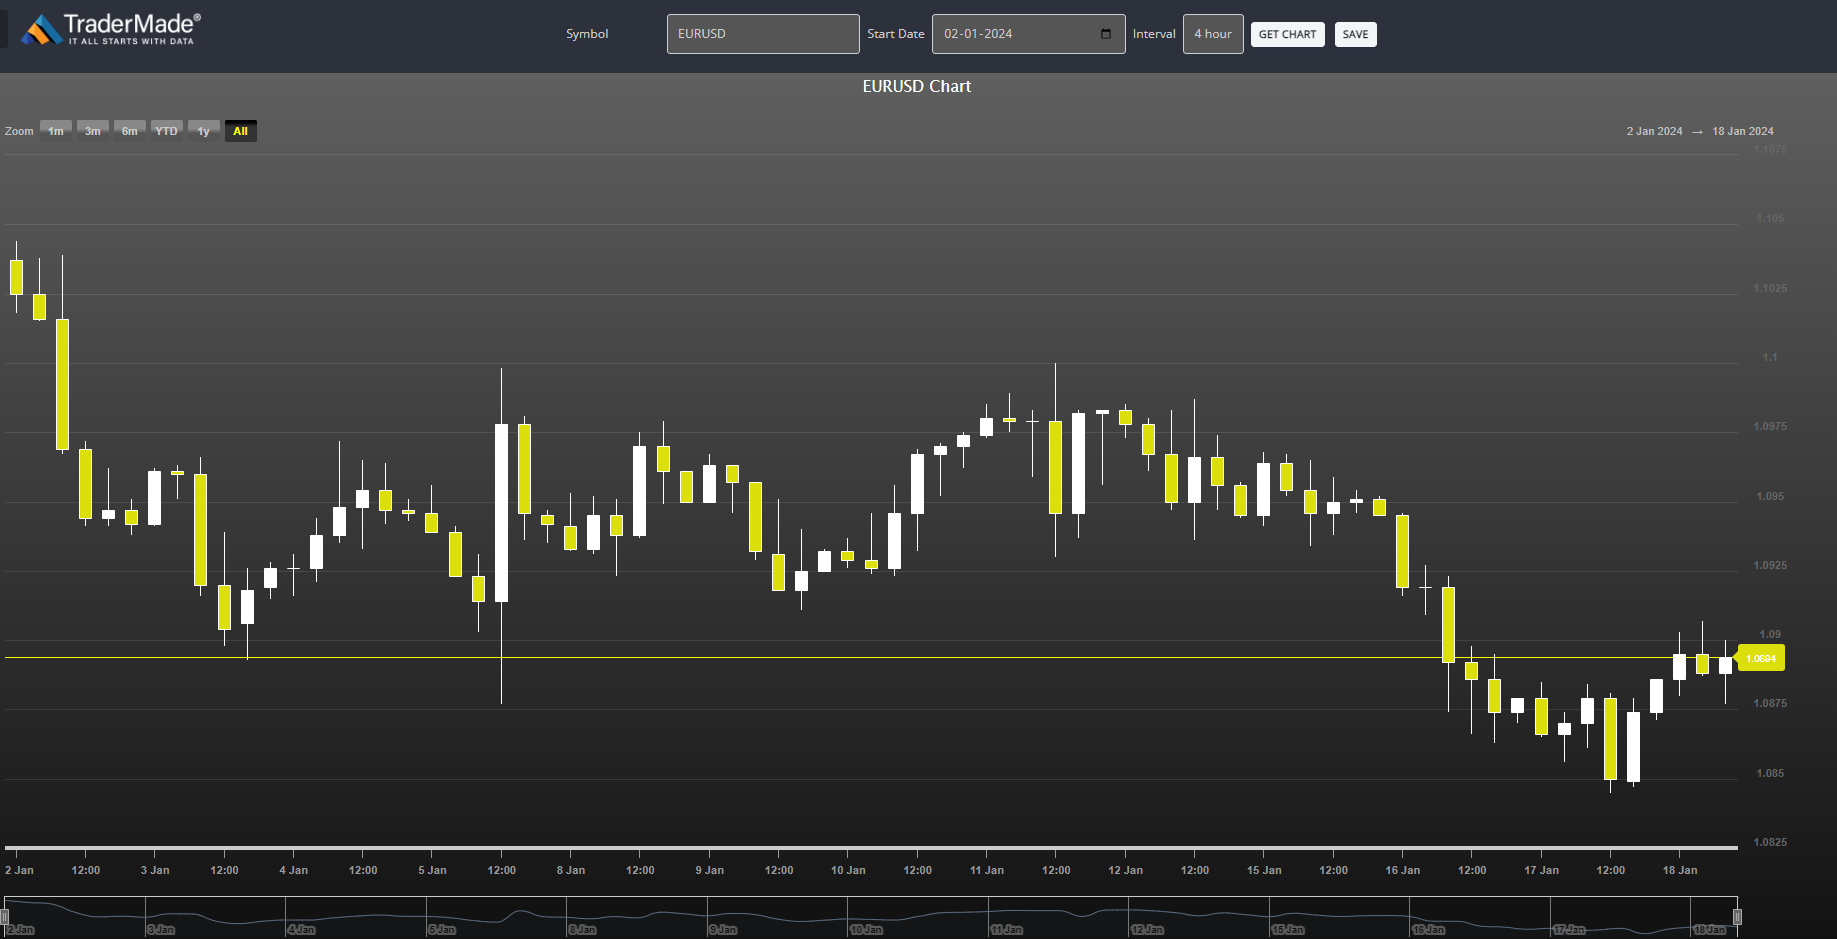This screenshot has height=939, width=1837.
Task: Click the 2 Jan 2024 range start date
Action: pos(1654,131)
